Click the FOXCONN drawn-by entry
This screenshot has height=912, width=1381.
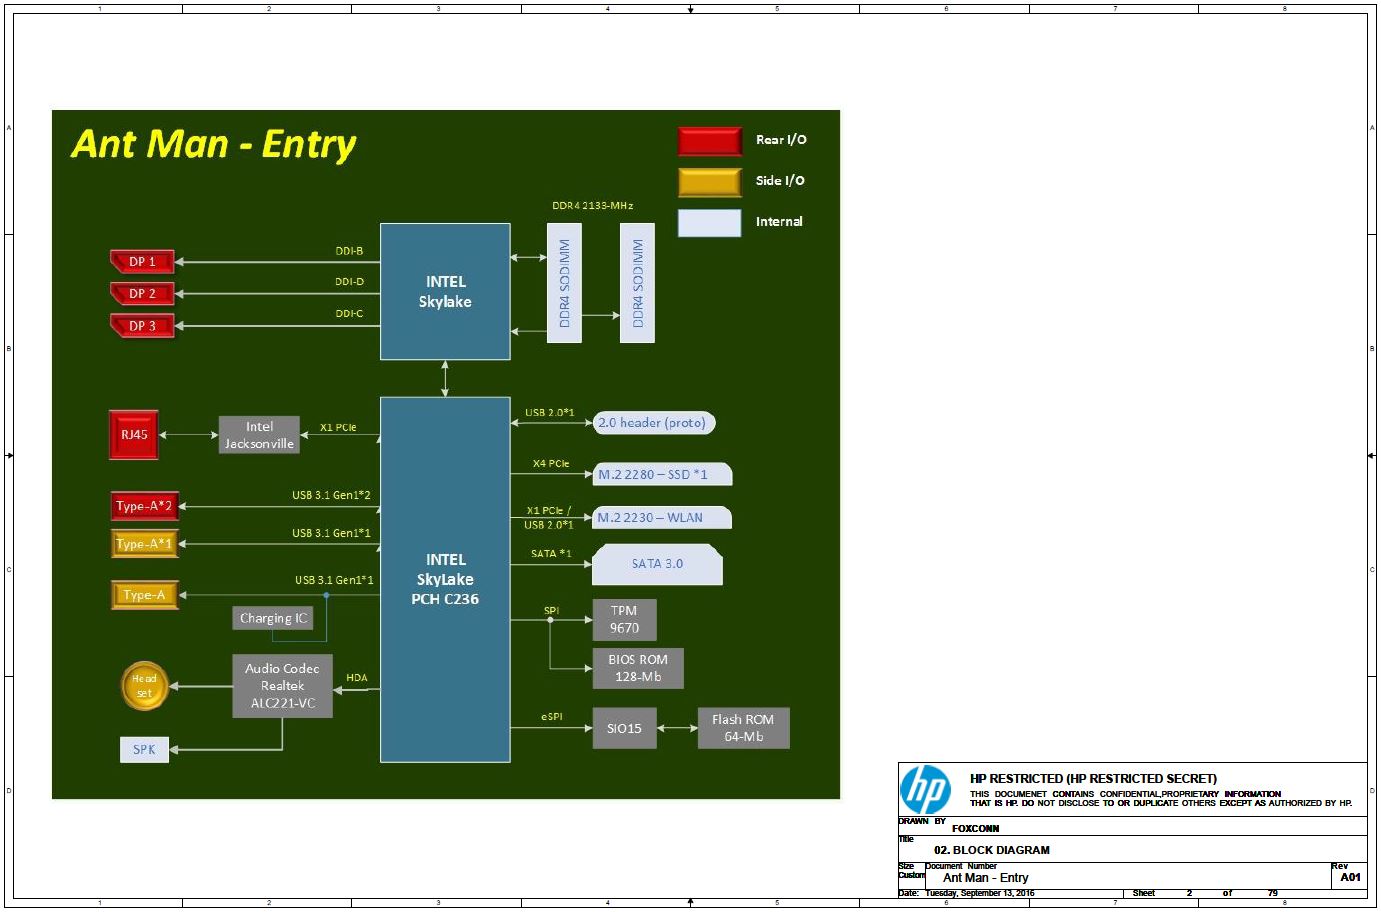(975, 829)
